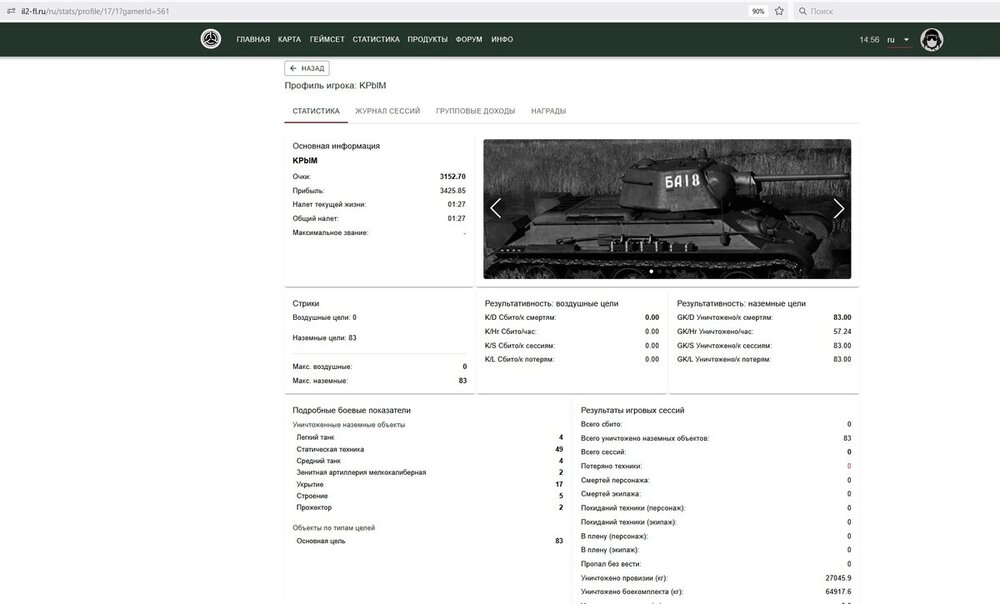Go to ФОРУМ from the header menu

[x=468, y=40]
